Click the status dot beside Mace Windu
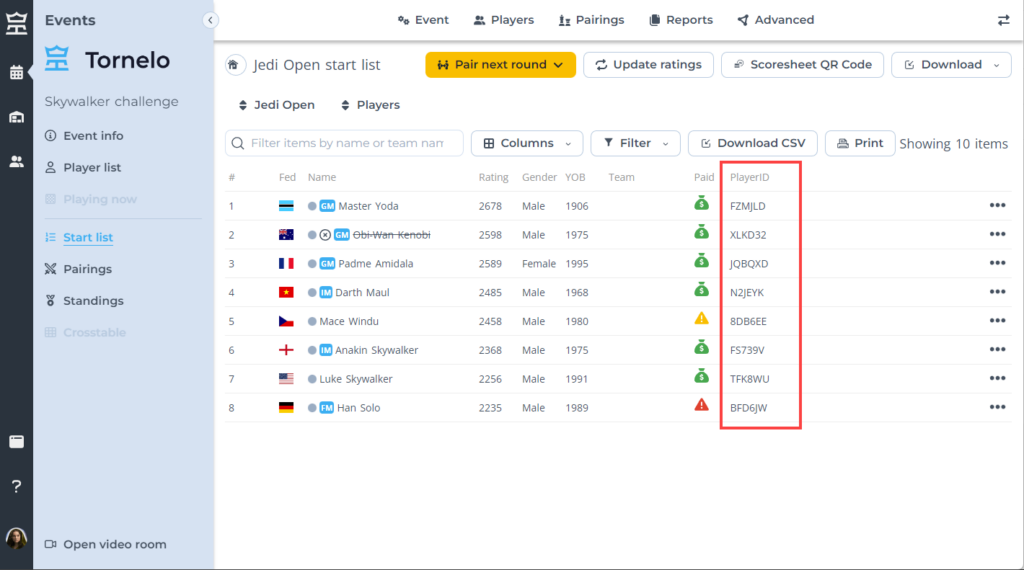 tap(312, 321)
